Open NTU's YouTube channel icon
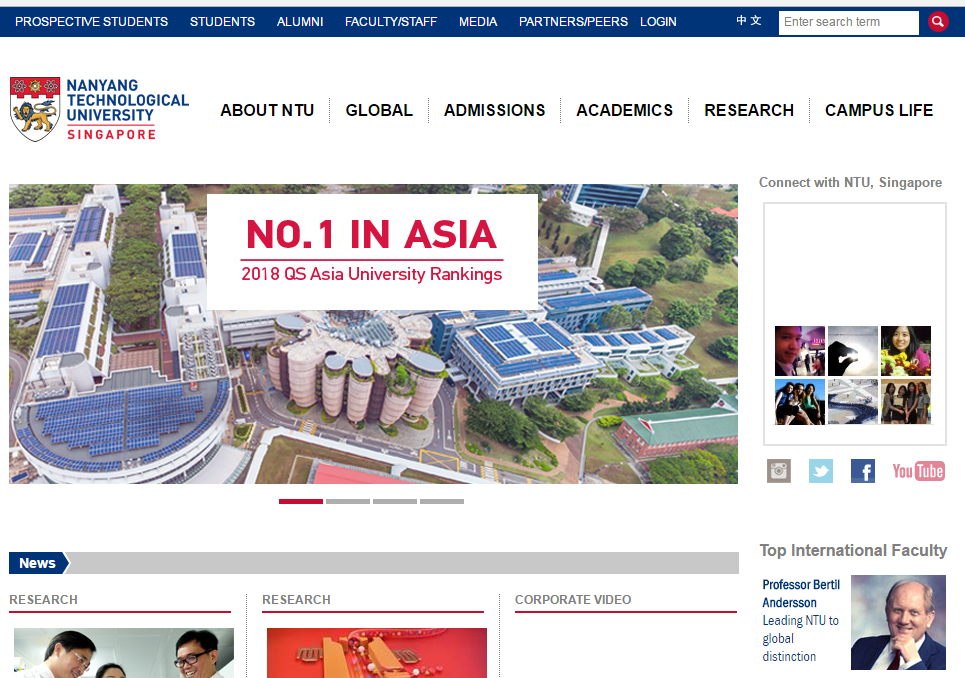 tap(918, 471)
